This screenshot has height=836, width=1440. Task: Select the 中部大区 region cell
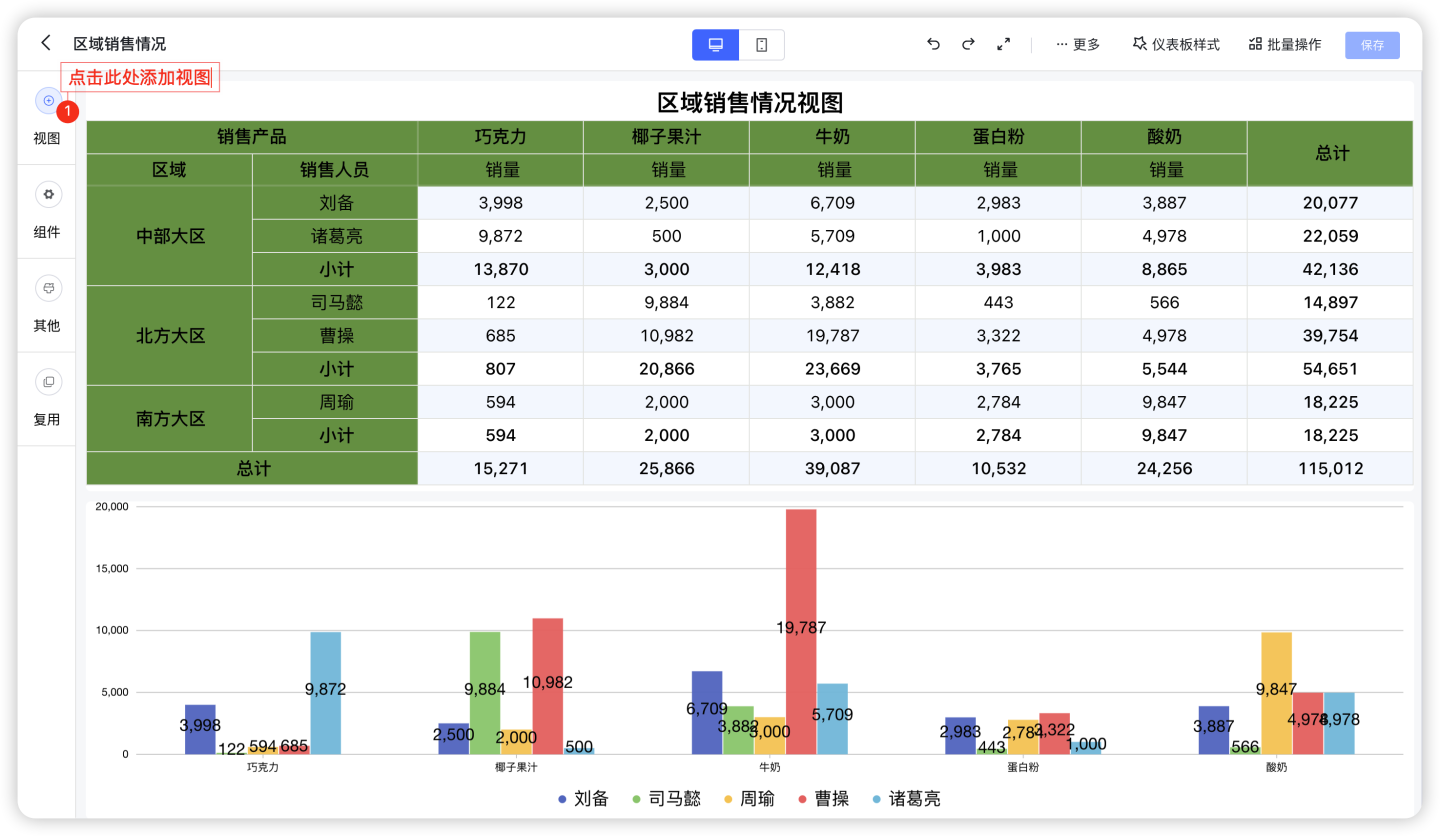click(170, 236)
